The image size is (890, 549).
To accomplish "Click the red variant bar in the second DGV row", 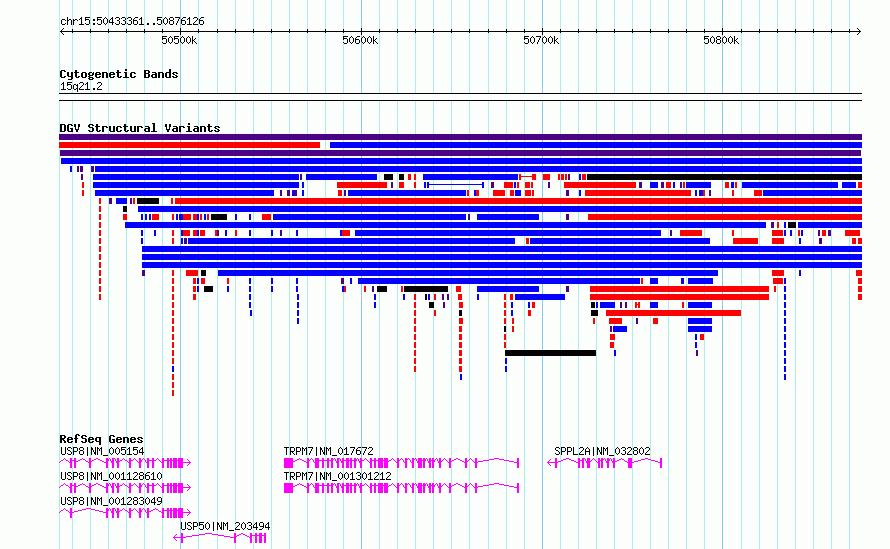I will click(190, 145).
